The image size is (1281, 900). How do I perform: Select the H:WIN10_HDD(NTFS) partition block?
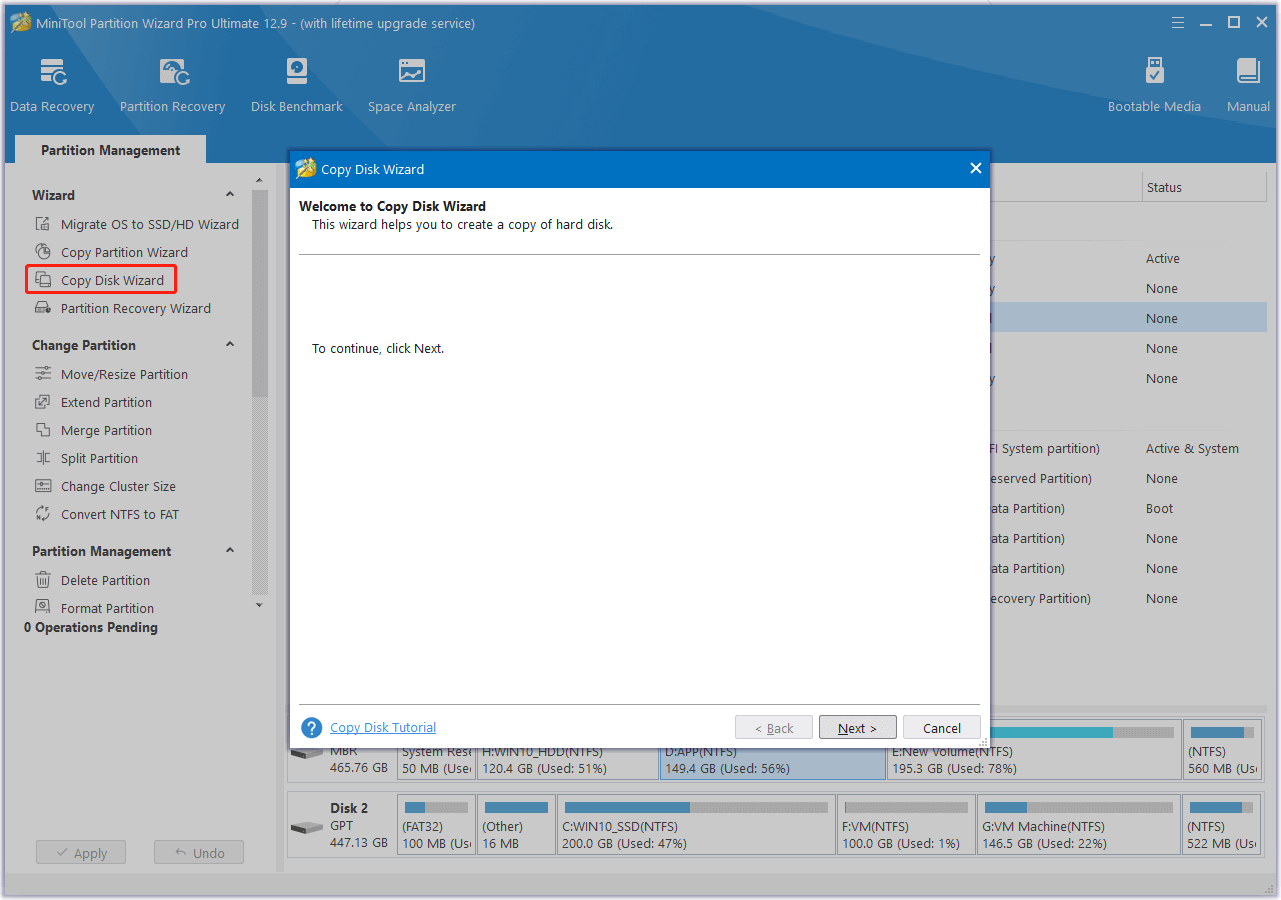(x=567, y=762)
